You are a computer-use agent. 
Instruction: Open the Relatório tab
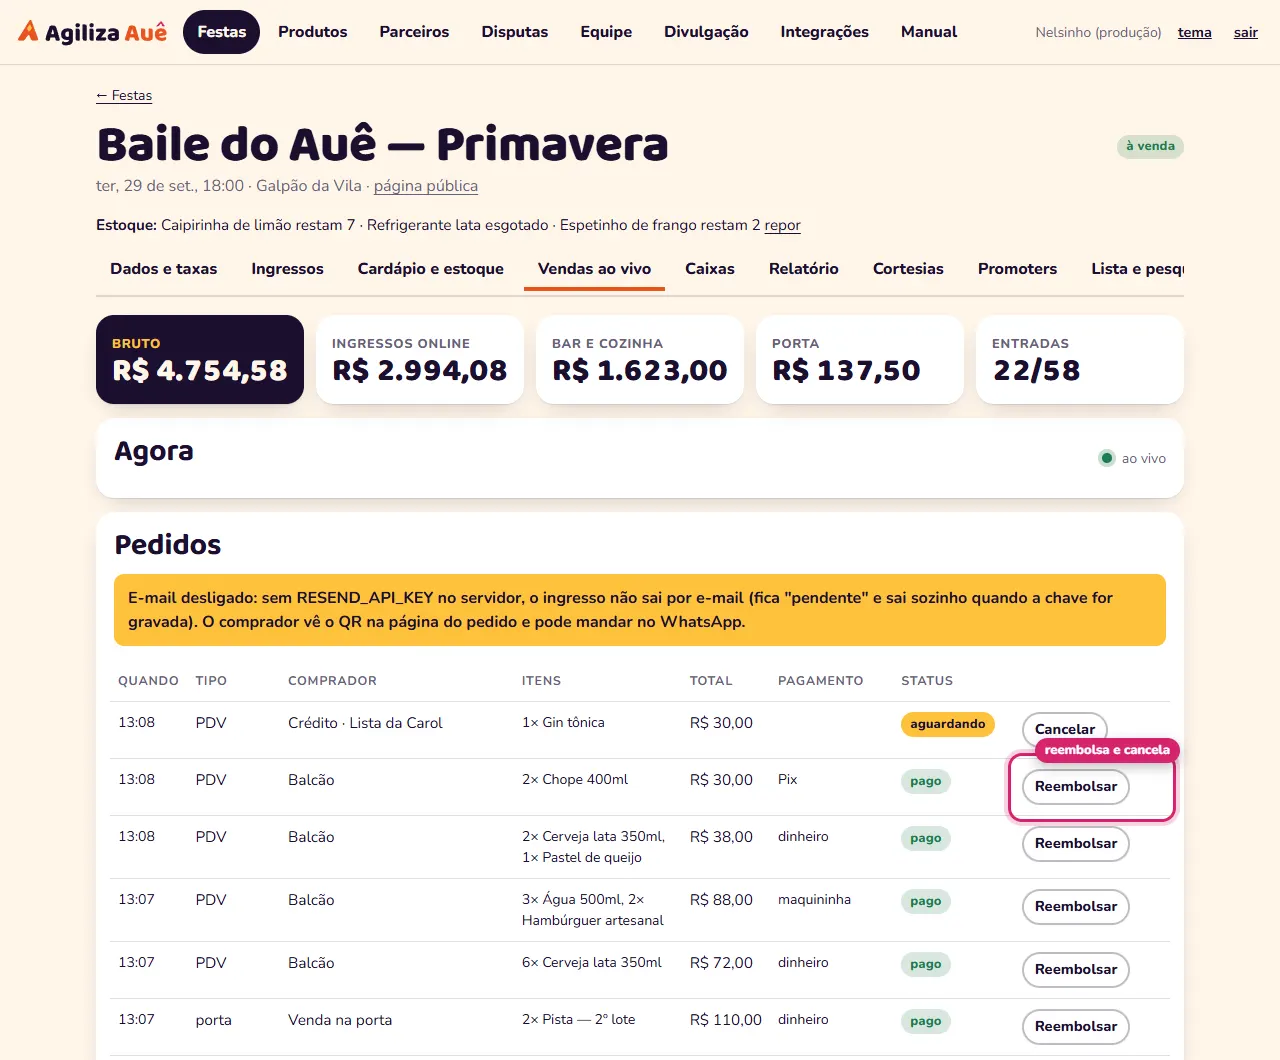[x=804, y=269]
